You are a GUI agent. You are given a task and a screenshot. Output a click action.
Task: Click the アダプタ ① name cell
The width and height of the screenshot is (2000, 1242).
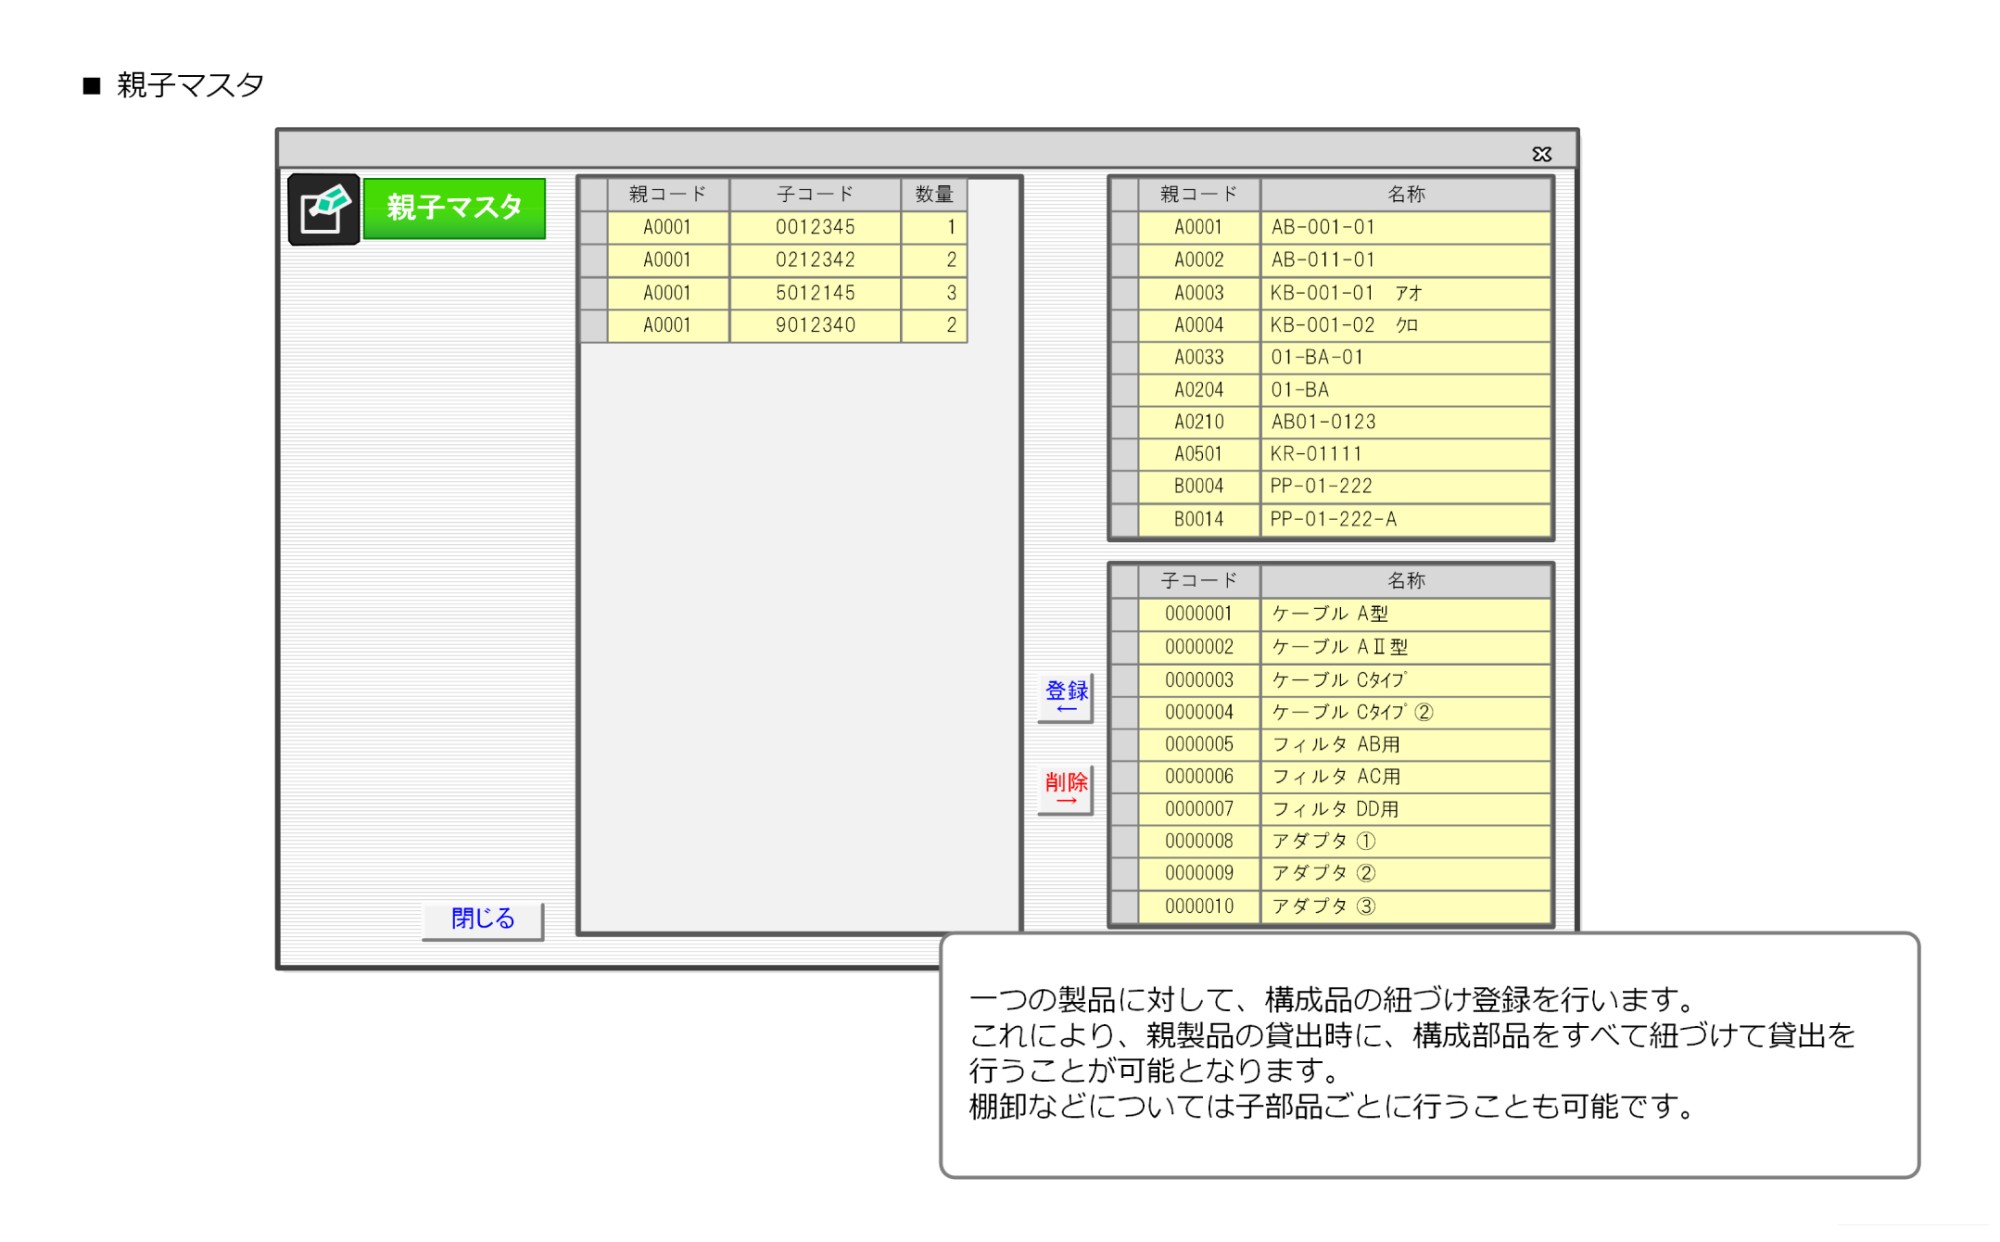[x=1406, y=841]
